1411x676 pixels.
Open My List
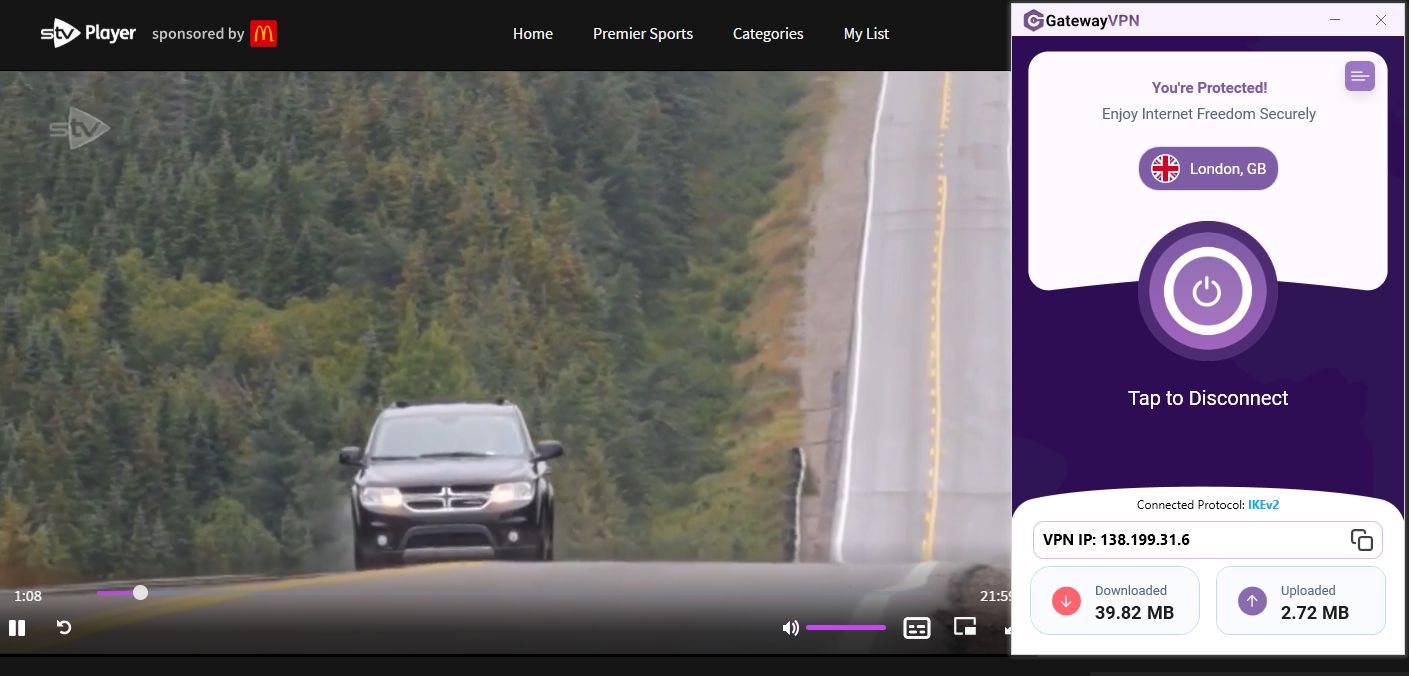[x=866, y=33]
